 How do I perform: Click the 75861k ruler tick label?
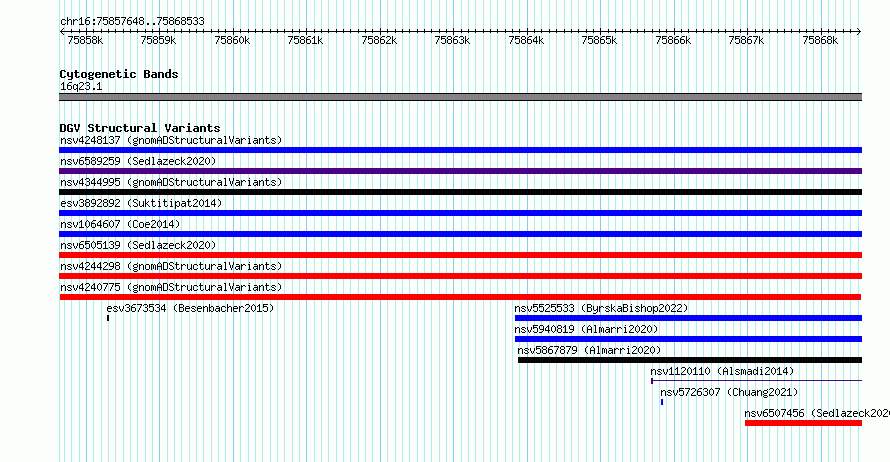pos(305,40)
